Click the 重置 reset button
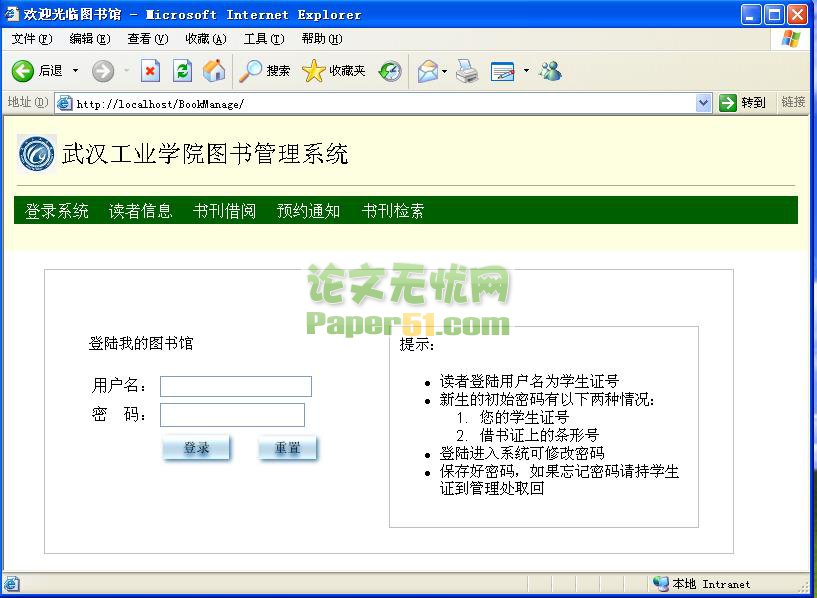 tap(287, 448)
